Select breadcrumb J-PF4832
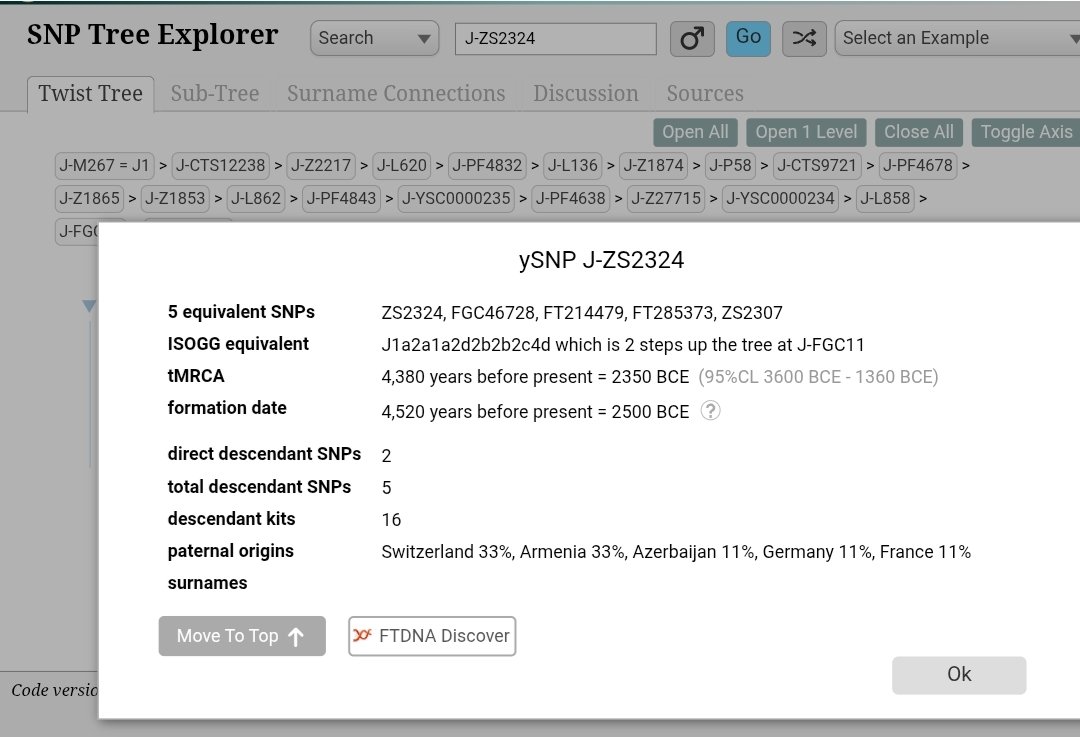Screen dimensions: 1080x737 [488, 166]
